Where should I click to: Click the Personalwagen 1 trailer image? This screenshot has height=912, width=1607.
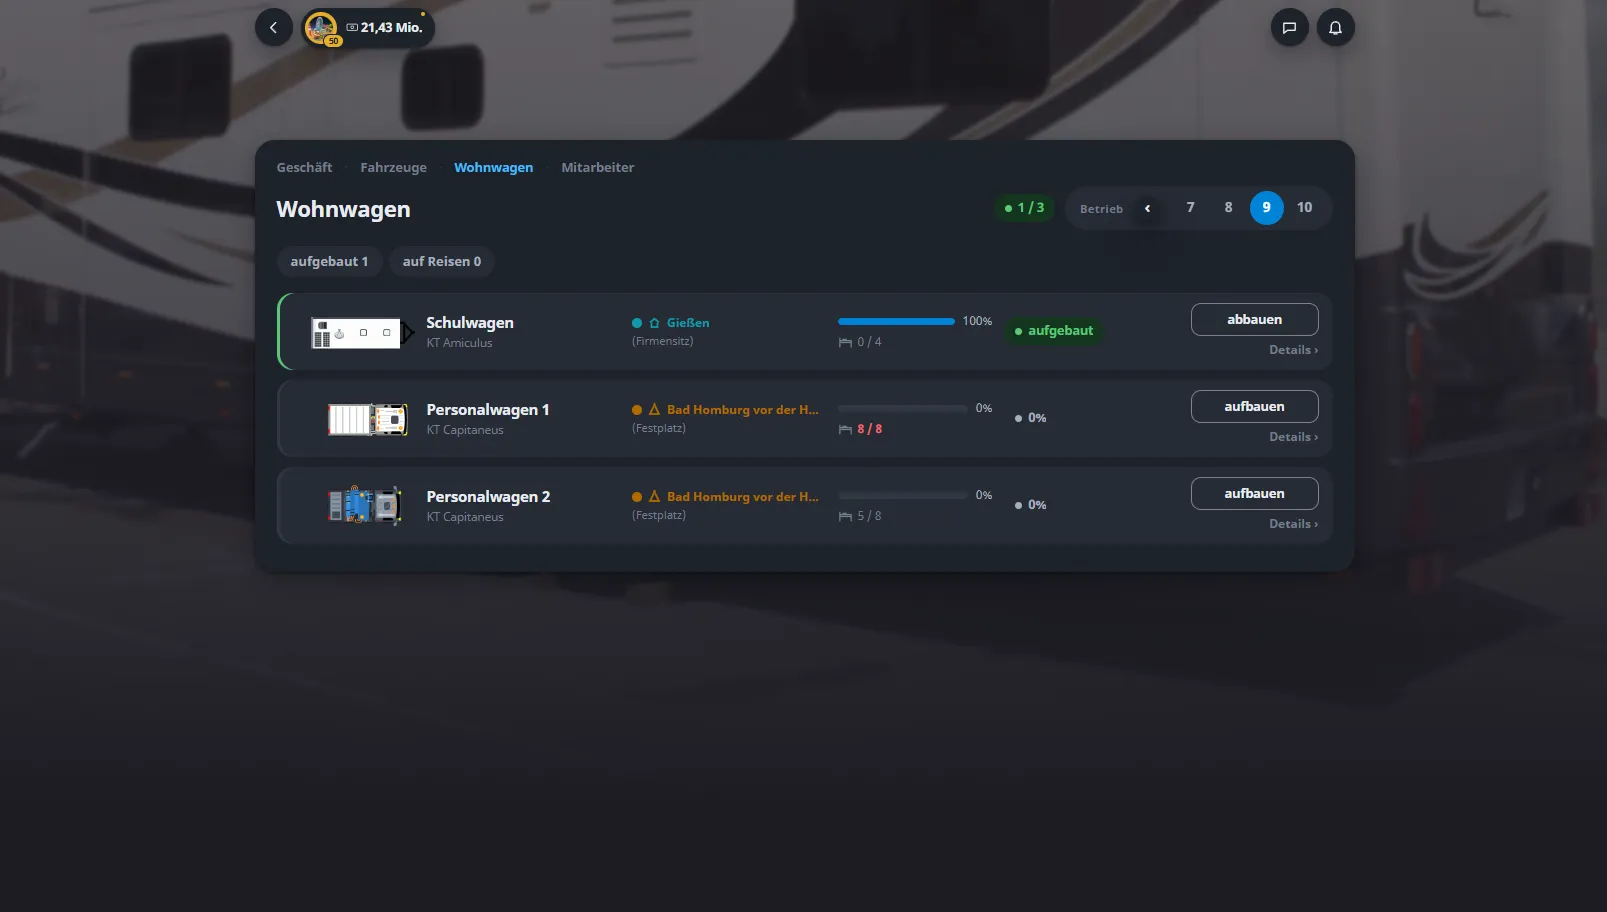point(368,419)
